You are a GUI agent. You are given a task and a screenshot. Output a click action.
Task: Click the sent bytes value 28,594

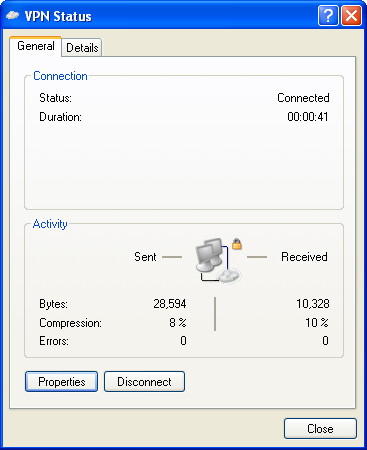click(x=170, y=304)
